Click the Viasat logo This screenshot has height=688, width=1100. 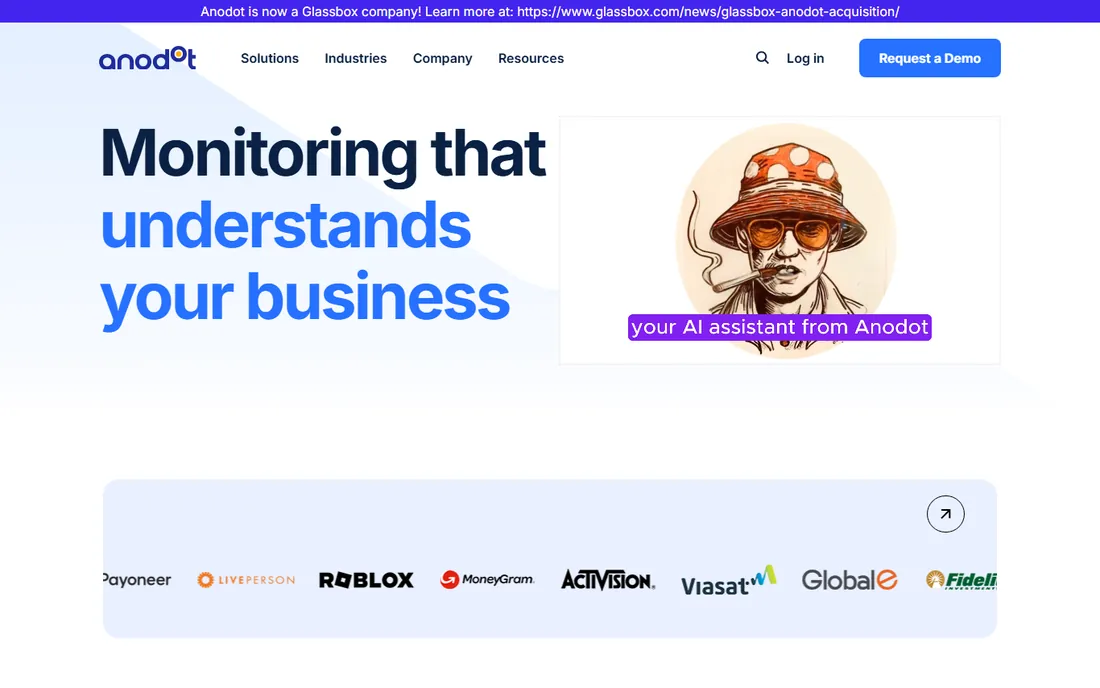point(729,580)
